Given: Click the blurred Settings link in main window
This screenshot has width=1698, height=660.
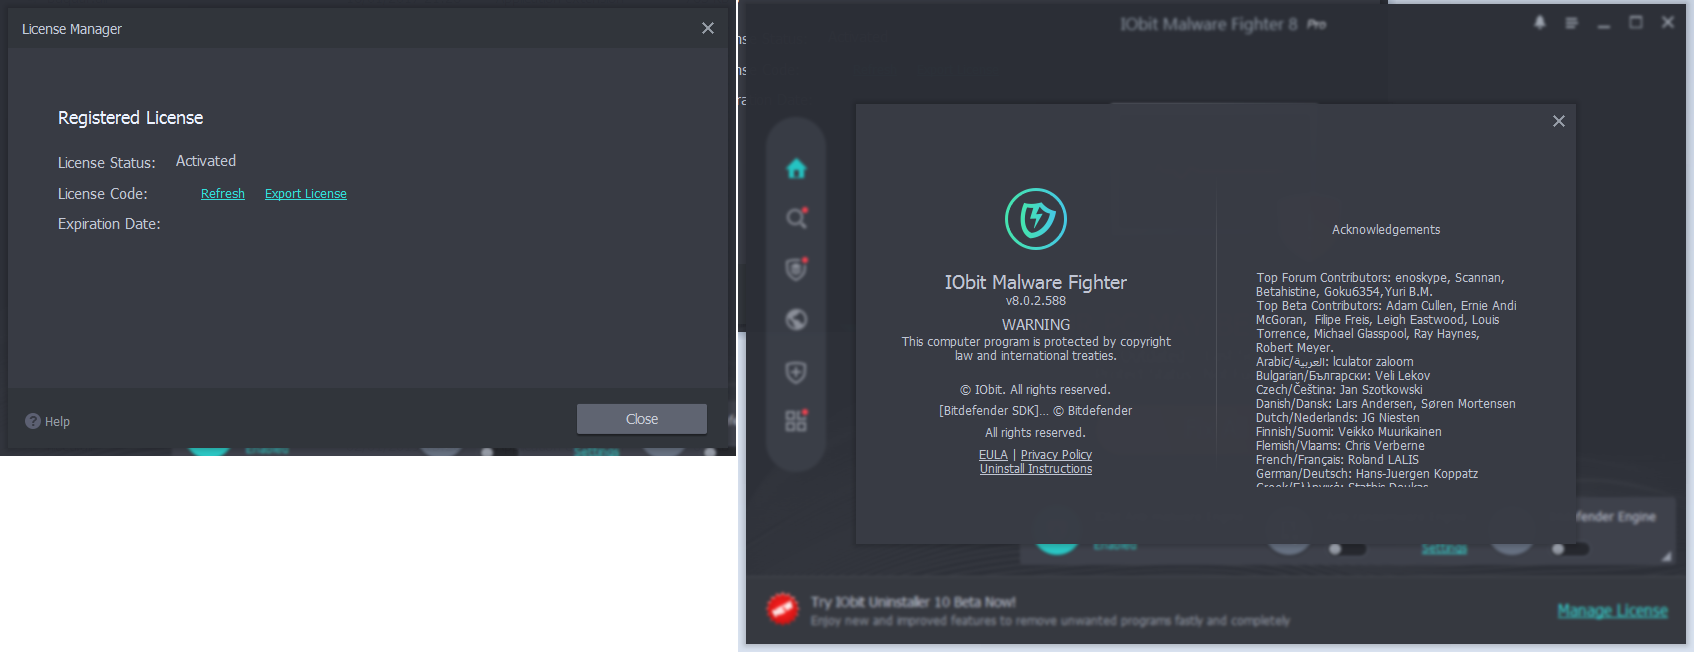Looking at the screenshot, I should pyautogui.click(x=1444, y=549).
